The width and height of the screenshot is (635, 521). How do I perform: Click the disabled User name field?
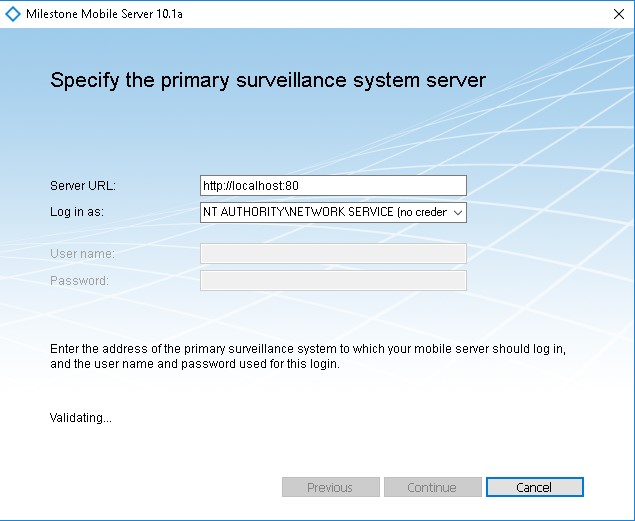[x=333, y=253]
